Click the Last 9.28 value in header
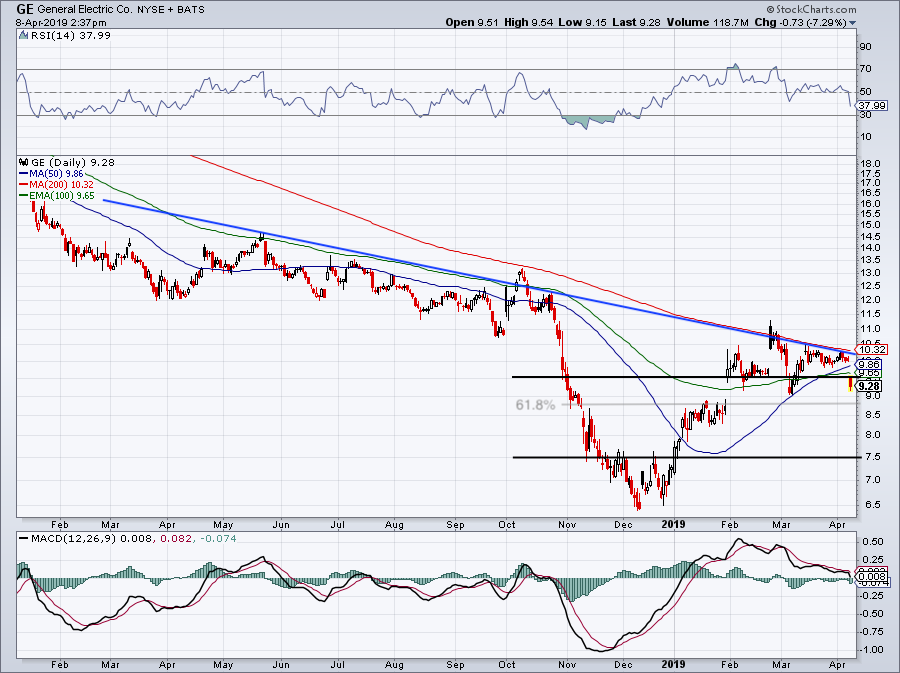 click(637, 22)
